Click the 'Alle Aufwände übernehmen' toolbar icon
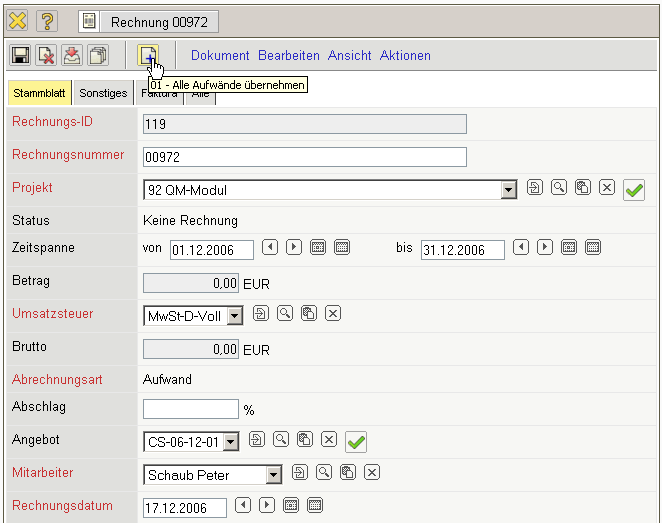 (x=147, y=56)
